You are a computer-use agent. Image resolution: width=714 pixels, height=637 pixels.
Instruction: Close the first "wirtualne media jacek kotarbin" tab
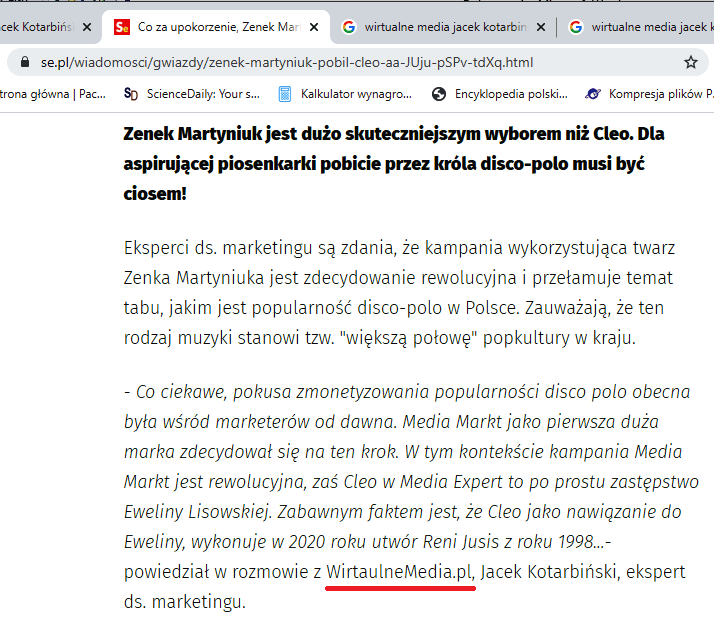541,27
